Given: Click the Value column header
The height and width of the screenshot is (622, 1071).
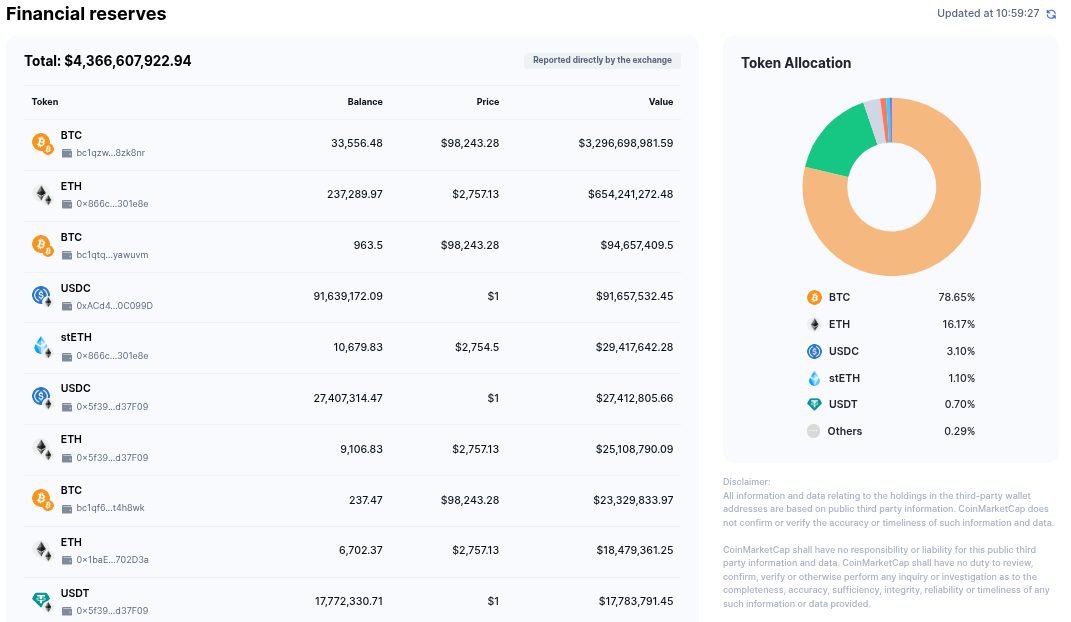Looking at the screenshot, I should tap(660, 102).
